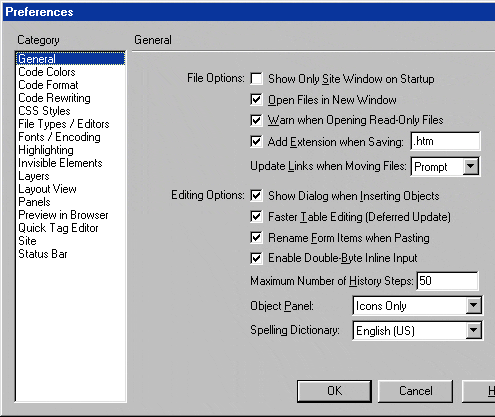Image resolution: width=495 pixels, height=417 pixels.
Task: Click the Maximum History Steps field
Action: click(447, 281)
